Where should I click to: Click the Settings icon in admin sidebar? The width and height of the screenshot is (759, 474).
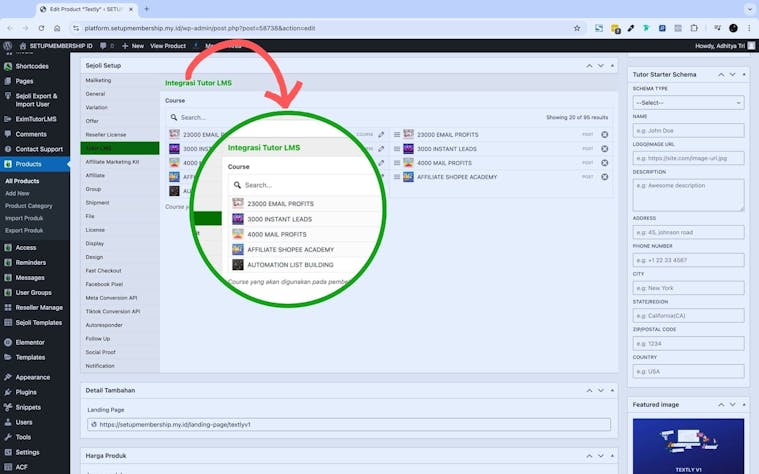pyautogui.click(x=8, y=452)
